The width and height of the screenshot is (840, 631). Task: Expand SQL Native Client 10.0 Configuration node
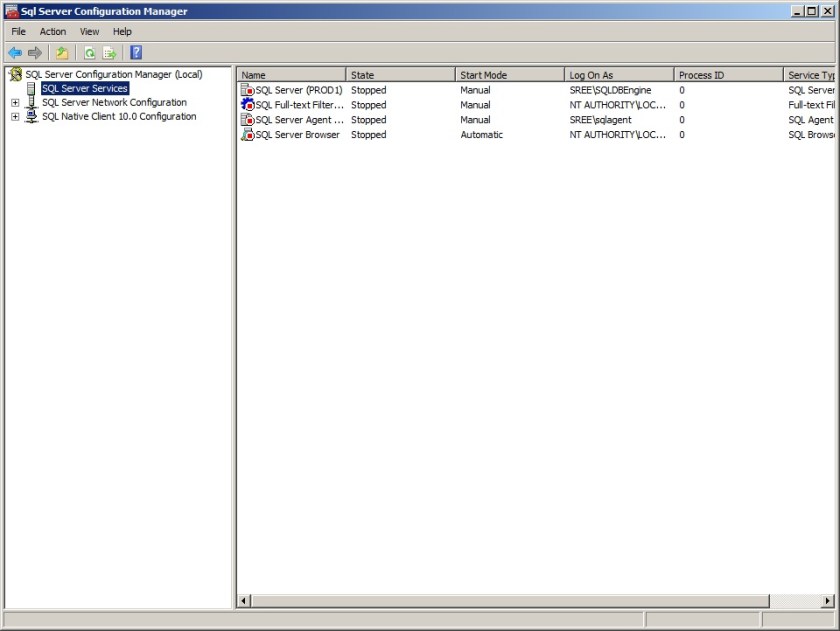pos(15,117)
